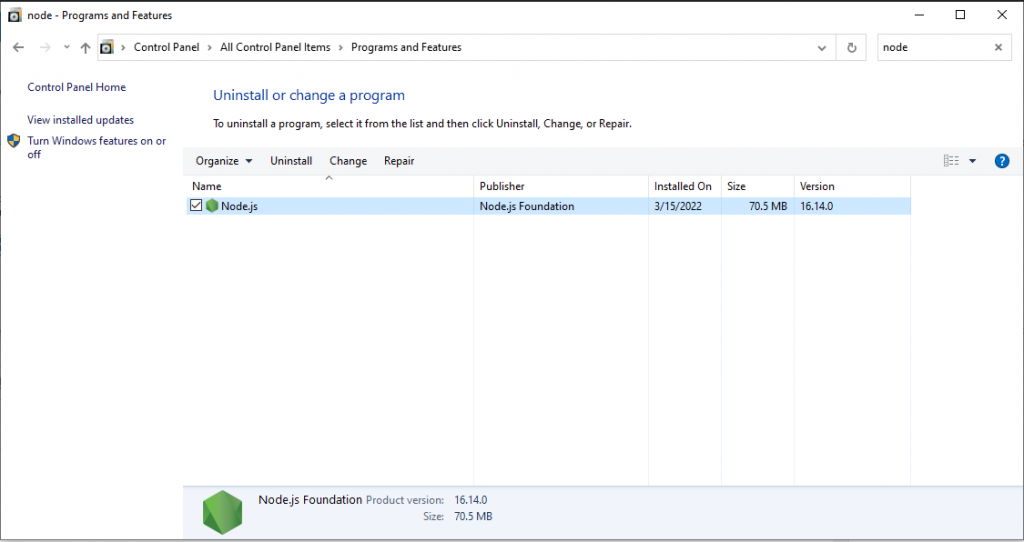1024x542 pixels.
Task: Click the Control Panel icon in address bar
Action: 106,47
